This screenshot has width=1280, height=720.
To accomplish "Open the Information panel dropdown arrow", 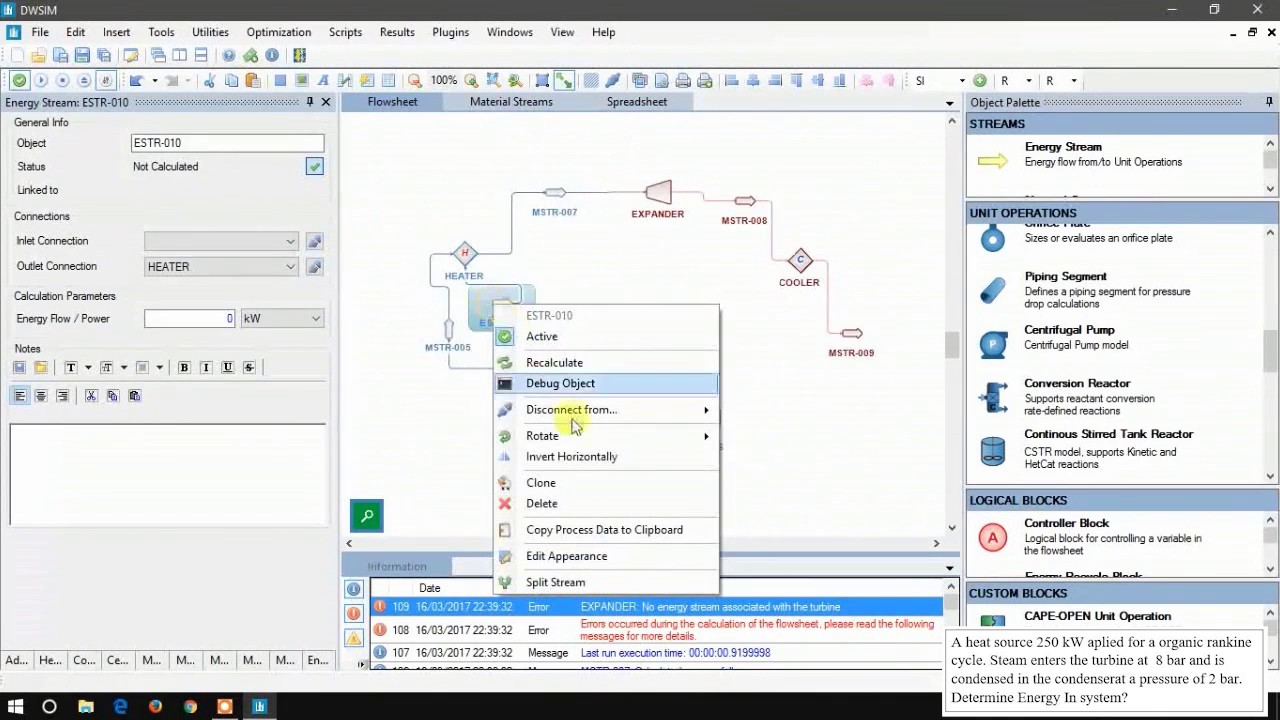I will [950, 567].
